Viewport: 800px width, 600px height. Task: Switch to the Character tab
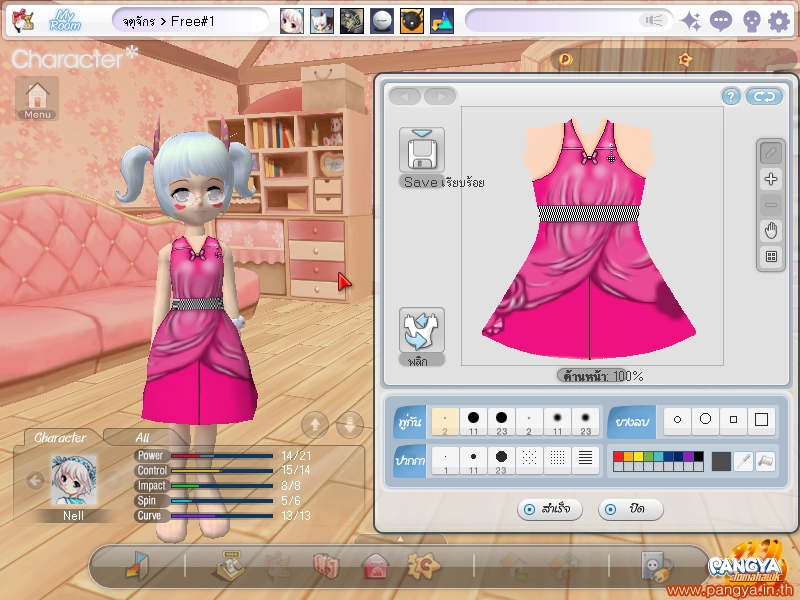coord(60,437)
